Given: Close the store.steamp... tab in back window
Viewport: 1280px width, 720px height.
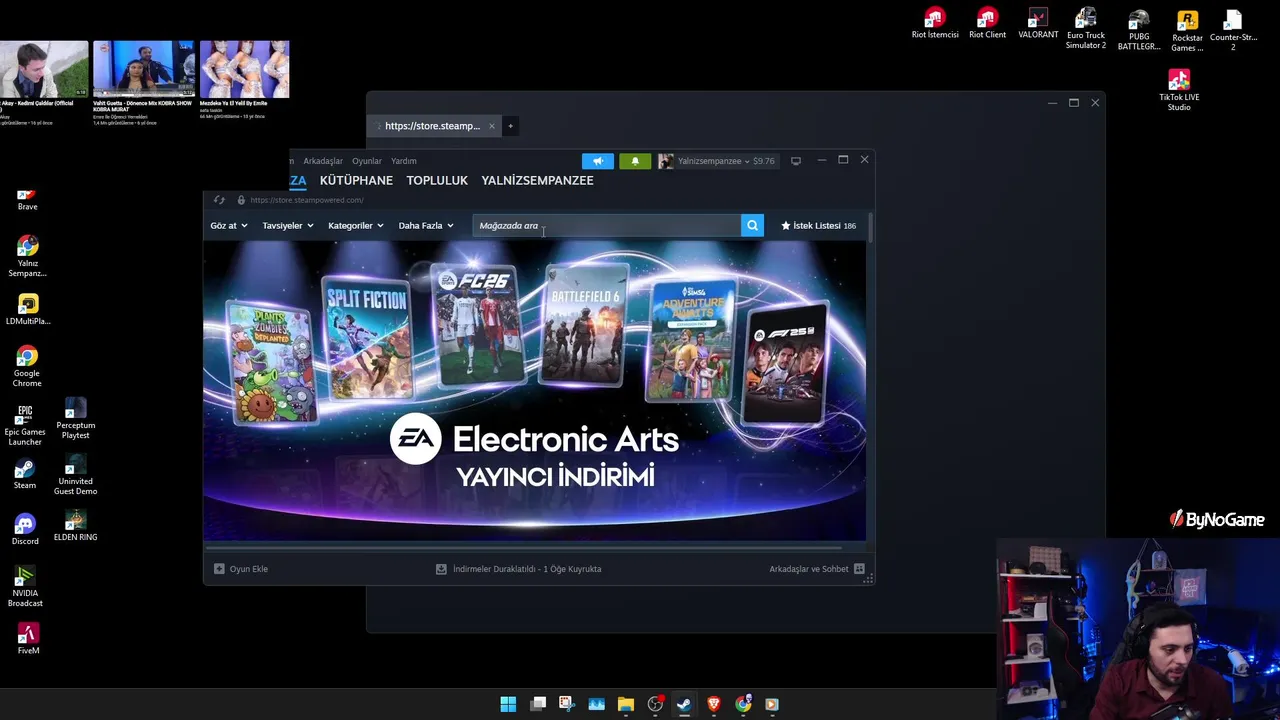Looking at the screenshot, I should point(491,126).
